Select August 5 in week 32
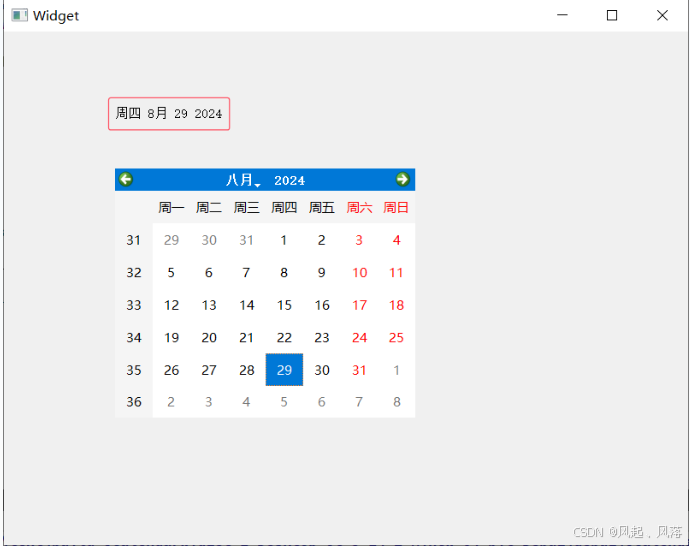Image resolution: width=690 pixels, height=546 pixels. (171, 272)
